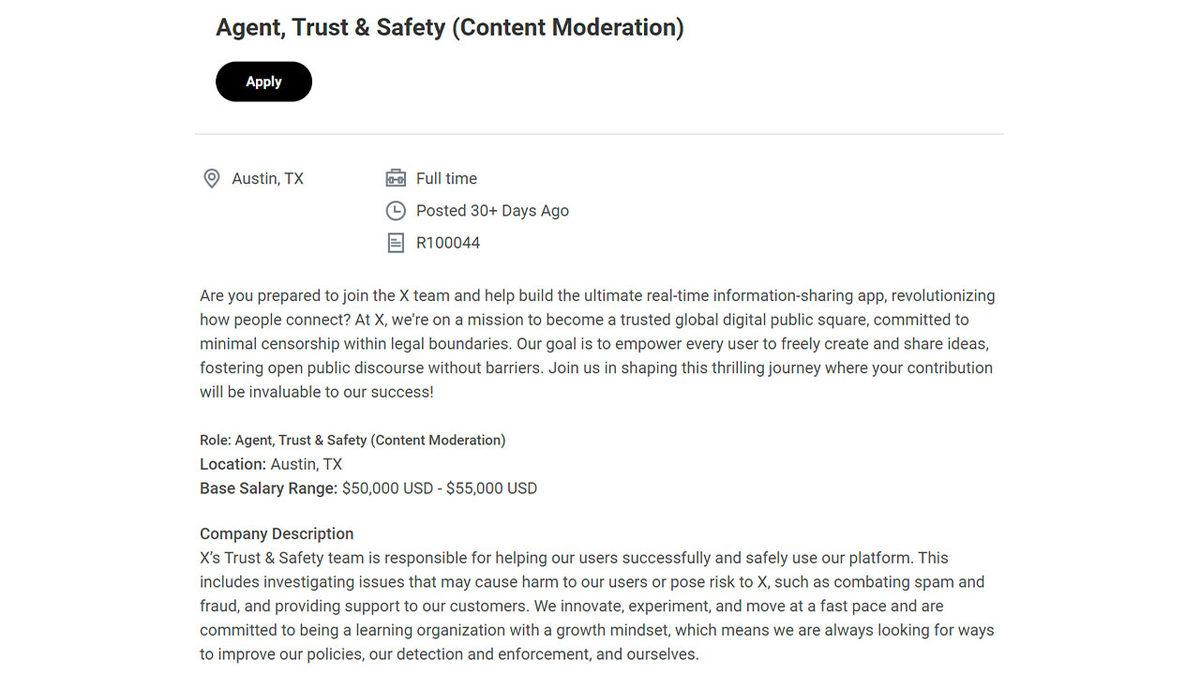This screenshot has height=675, width=1200.
Task: Click Austin, TX beside the pin icon
Action: tap(268, 179)
